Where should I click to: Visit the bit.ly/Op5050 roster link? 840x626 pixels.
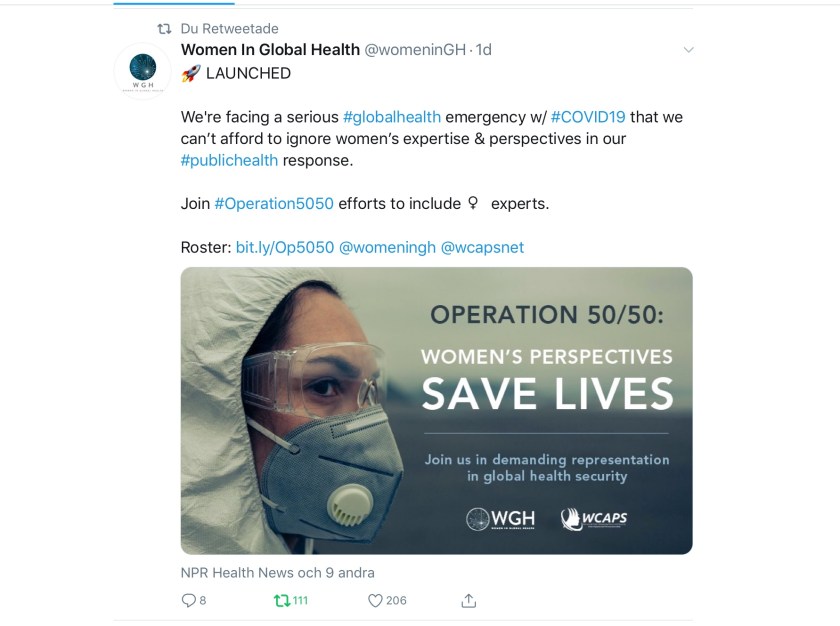(285, 247)
